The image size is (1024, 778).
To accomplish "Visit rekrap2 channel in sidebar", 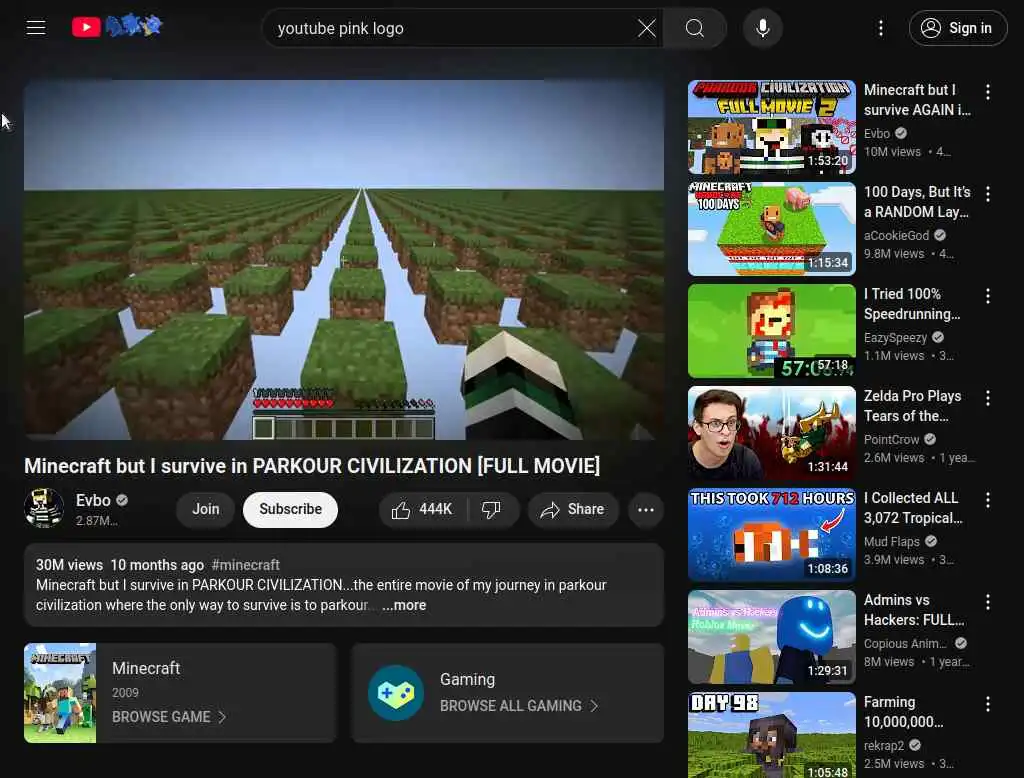I will pos(884,745).
